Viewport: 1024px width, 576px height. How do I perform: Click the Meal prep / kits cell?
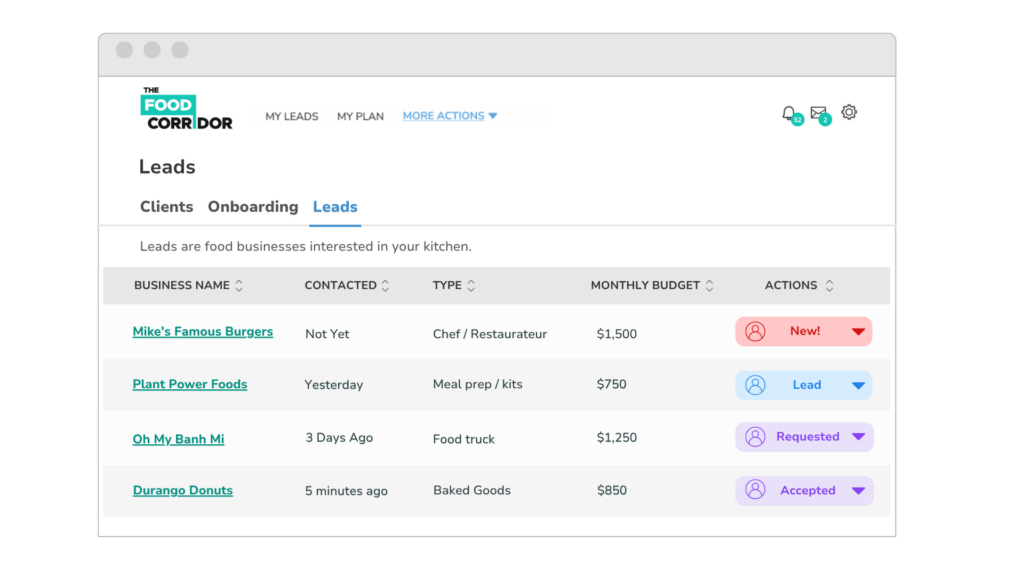point(477,385)
